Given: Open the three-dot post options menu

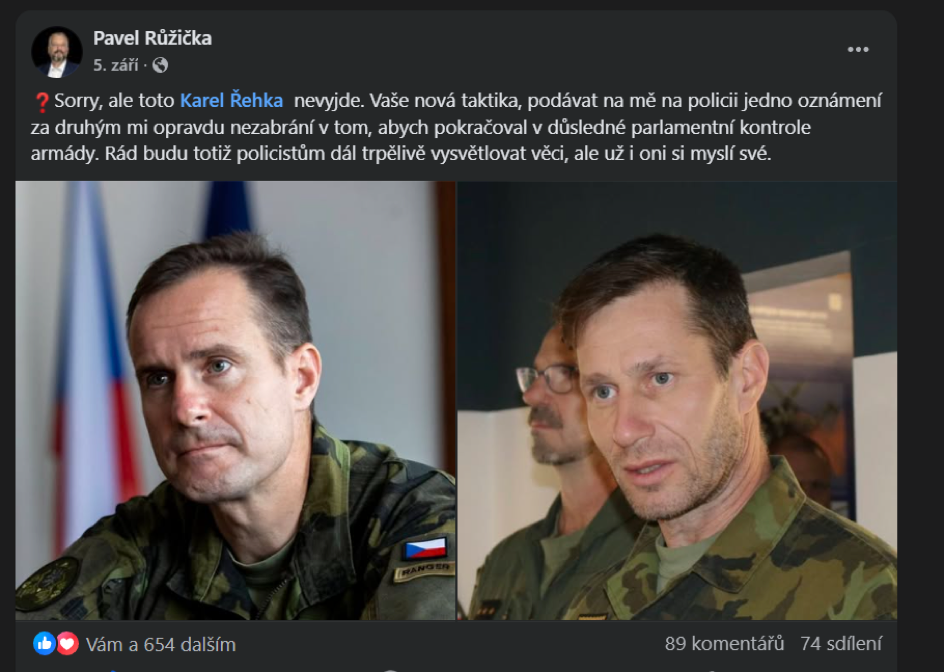Looking at the screenshot, I should click(x=857, y=49).
